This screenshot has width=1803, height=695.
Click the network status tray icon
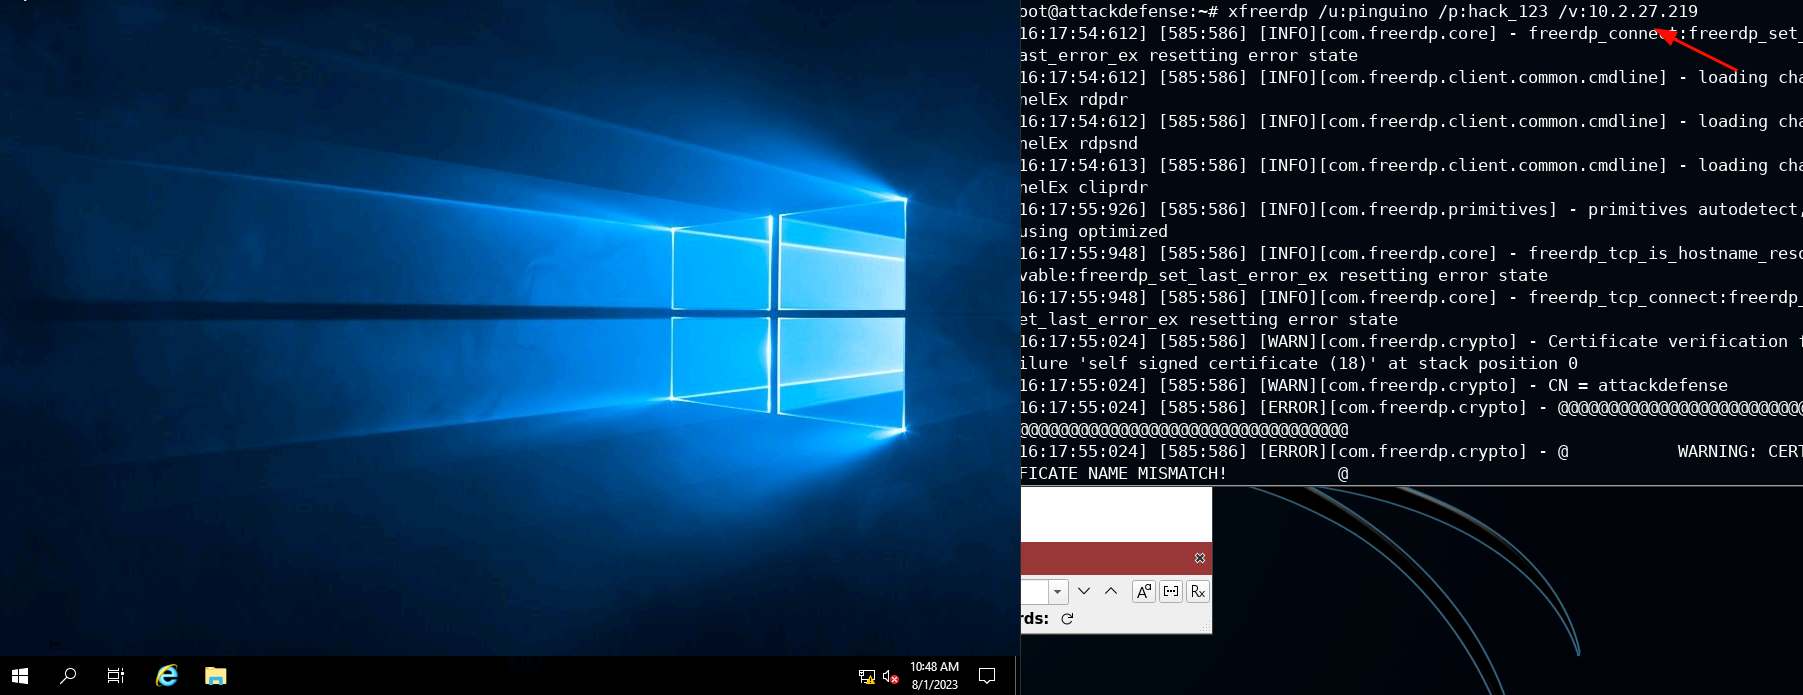[x=867, y=677]
